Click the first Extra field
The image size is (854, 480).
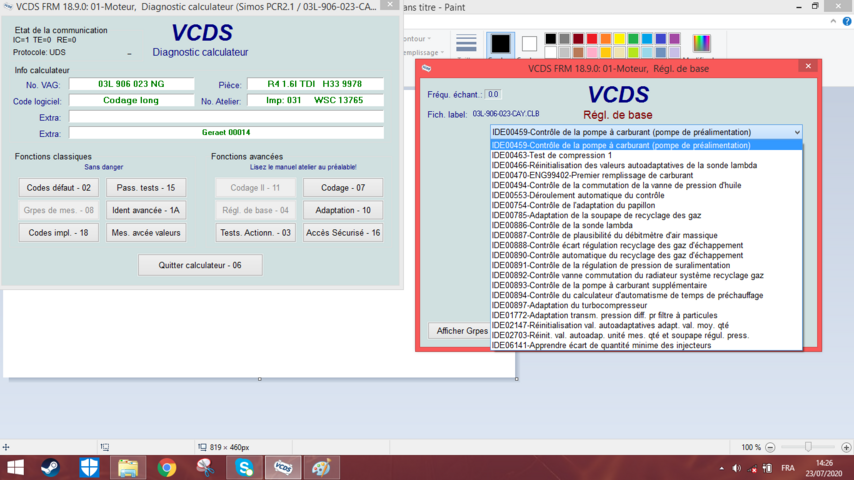click(x=226, y=117)
